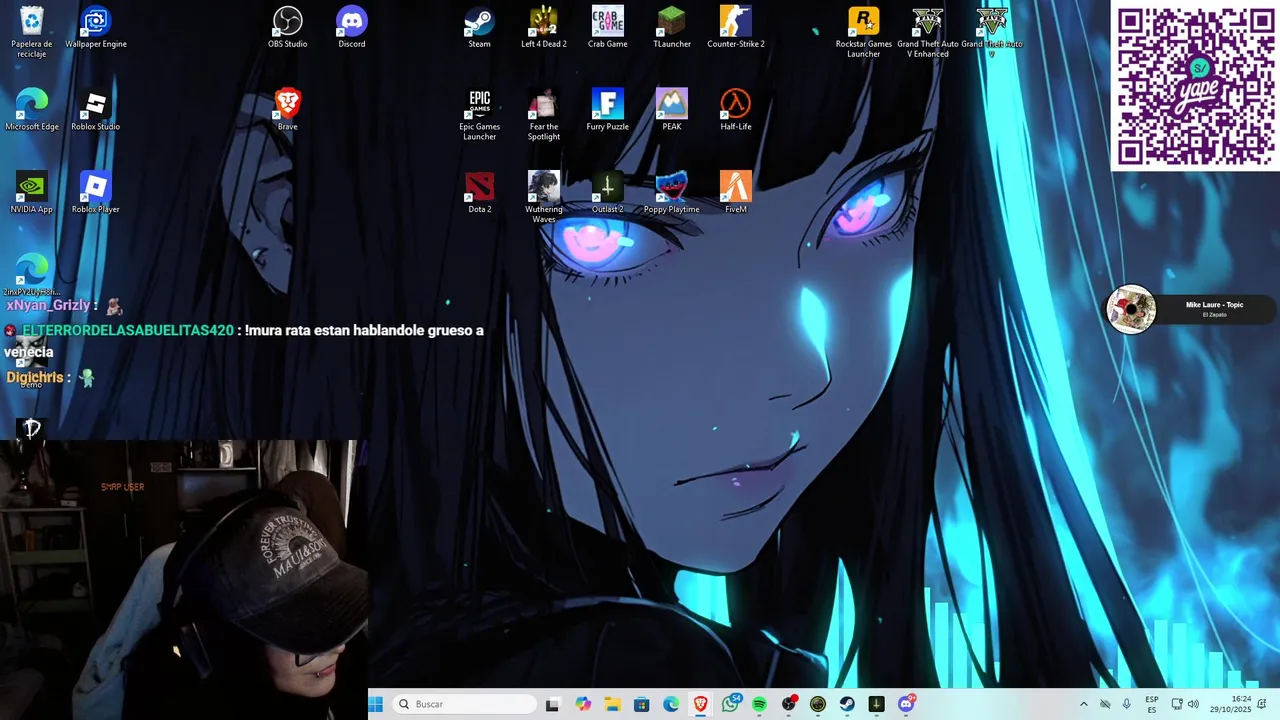Image resolution: width=1280 pixels, height=720 pixels.
Task: Click the "Mike Laure - Topic" track title
Action: pos(1214,305)
